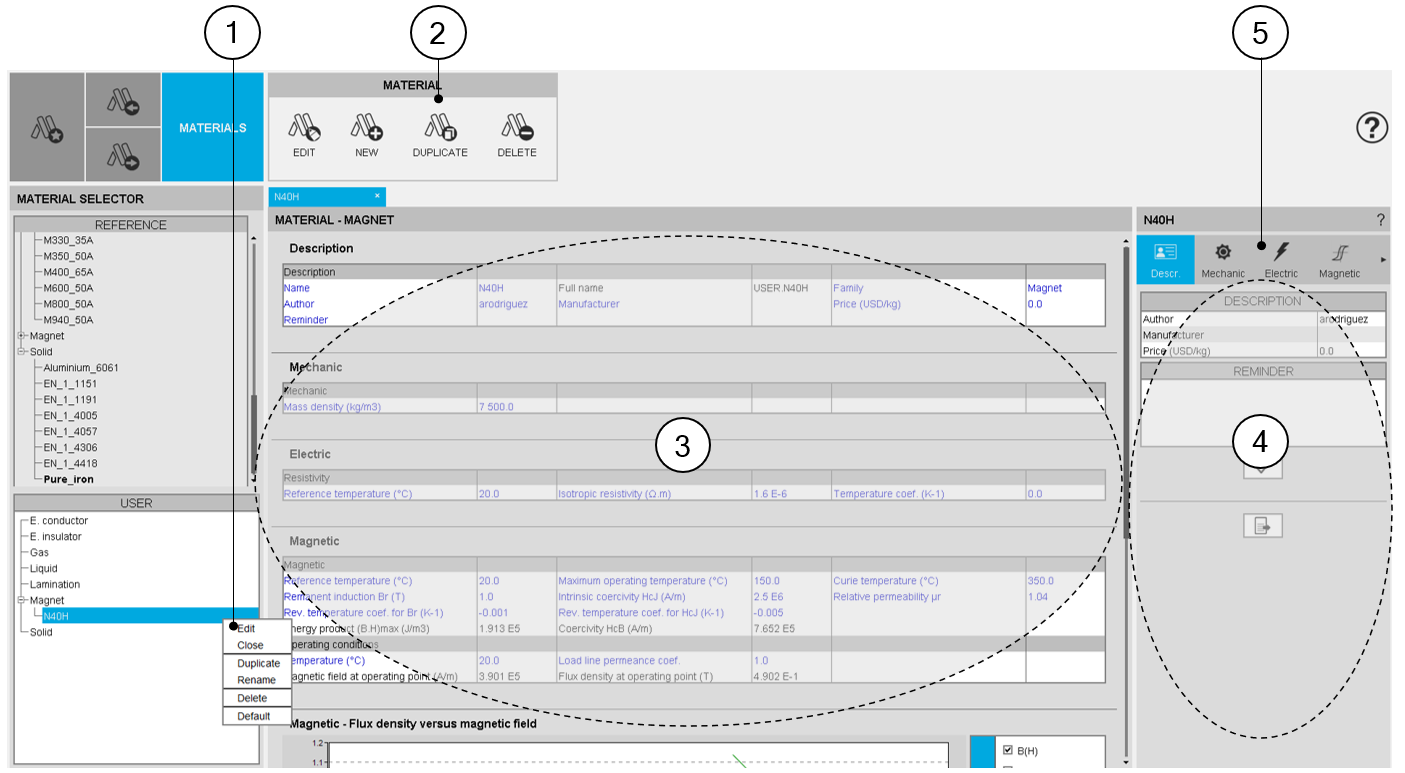The width and height of the screenshot is (1405, 773).
Task: Open the help question mark icon
Action: point(1372,128)
